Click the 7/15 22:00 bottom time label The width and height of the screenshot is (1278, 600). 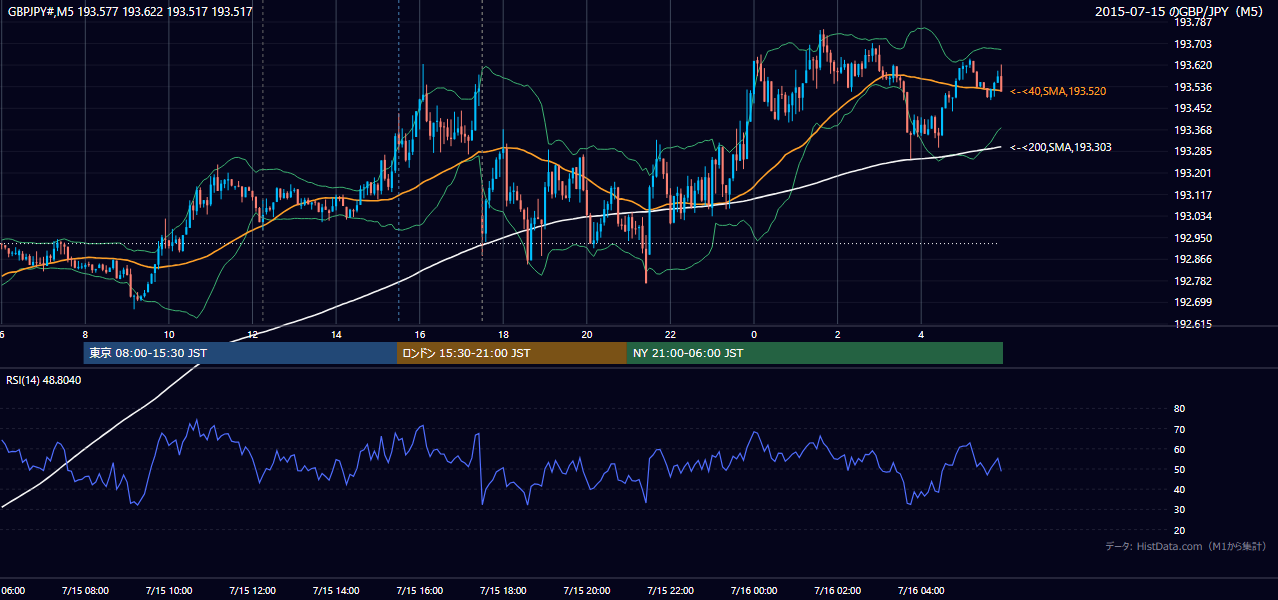(x=670, y=591)
